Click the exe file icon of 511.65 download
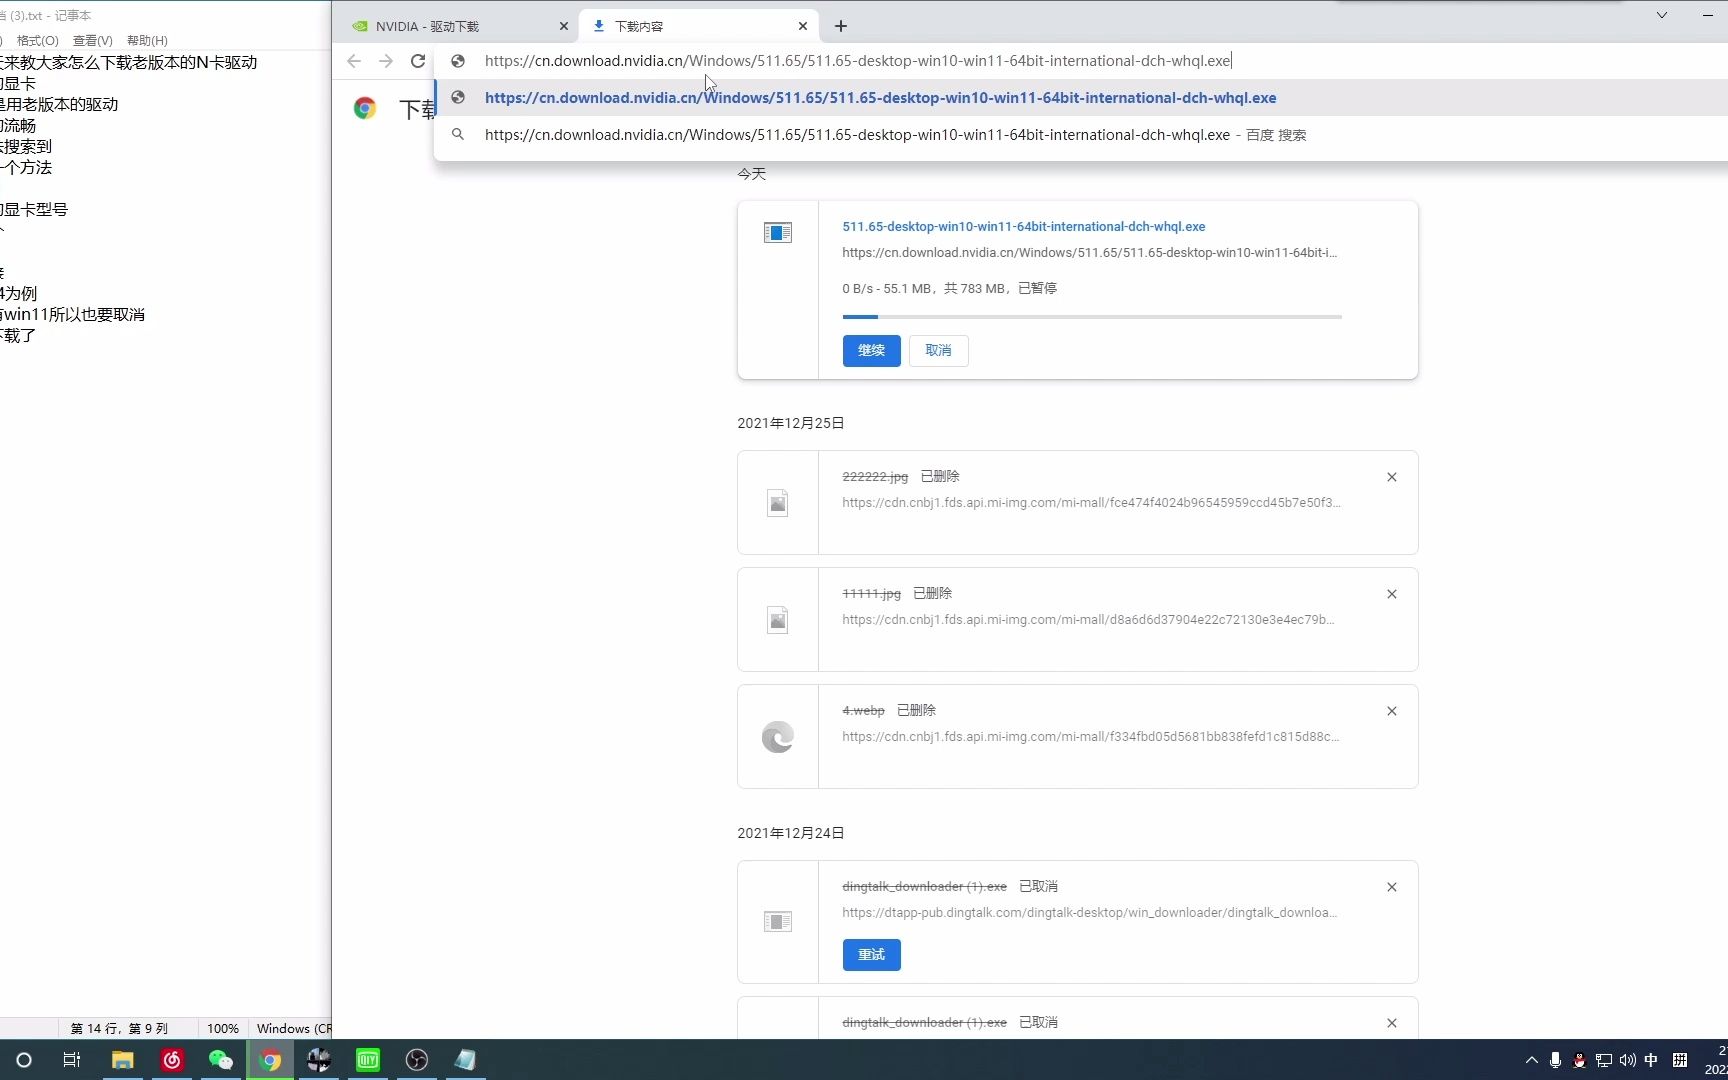 tap(777, 233)
